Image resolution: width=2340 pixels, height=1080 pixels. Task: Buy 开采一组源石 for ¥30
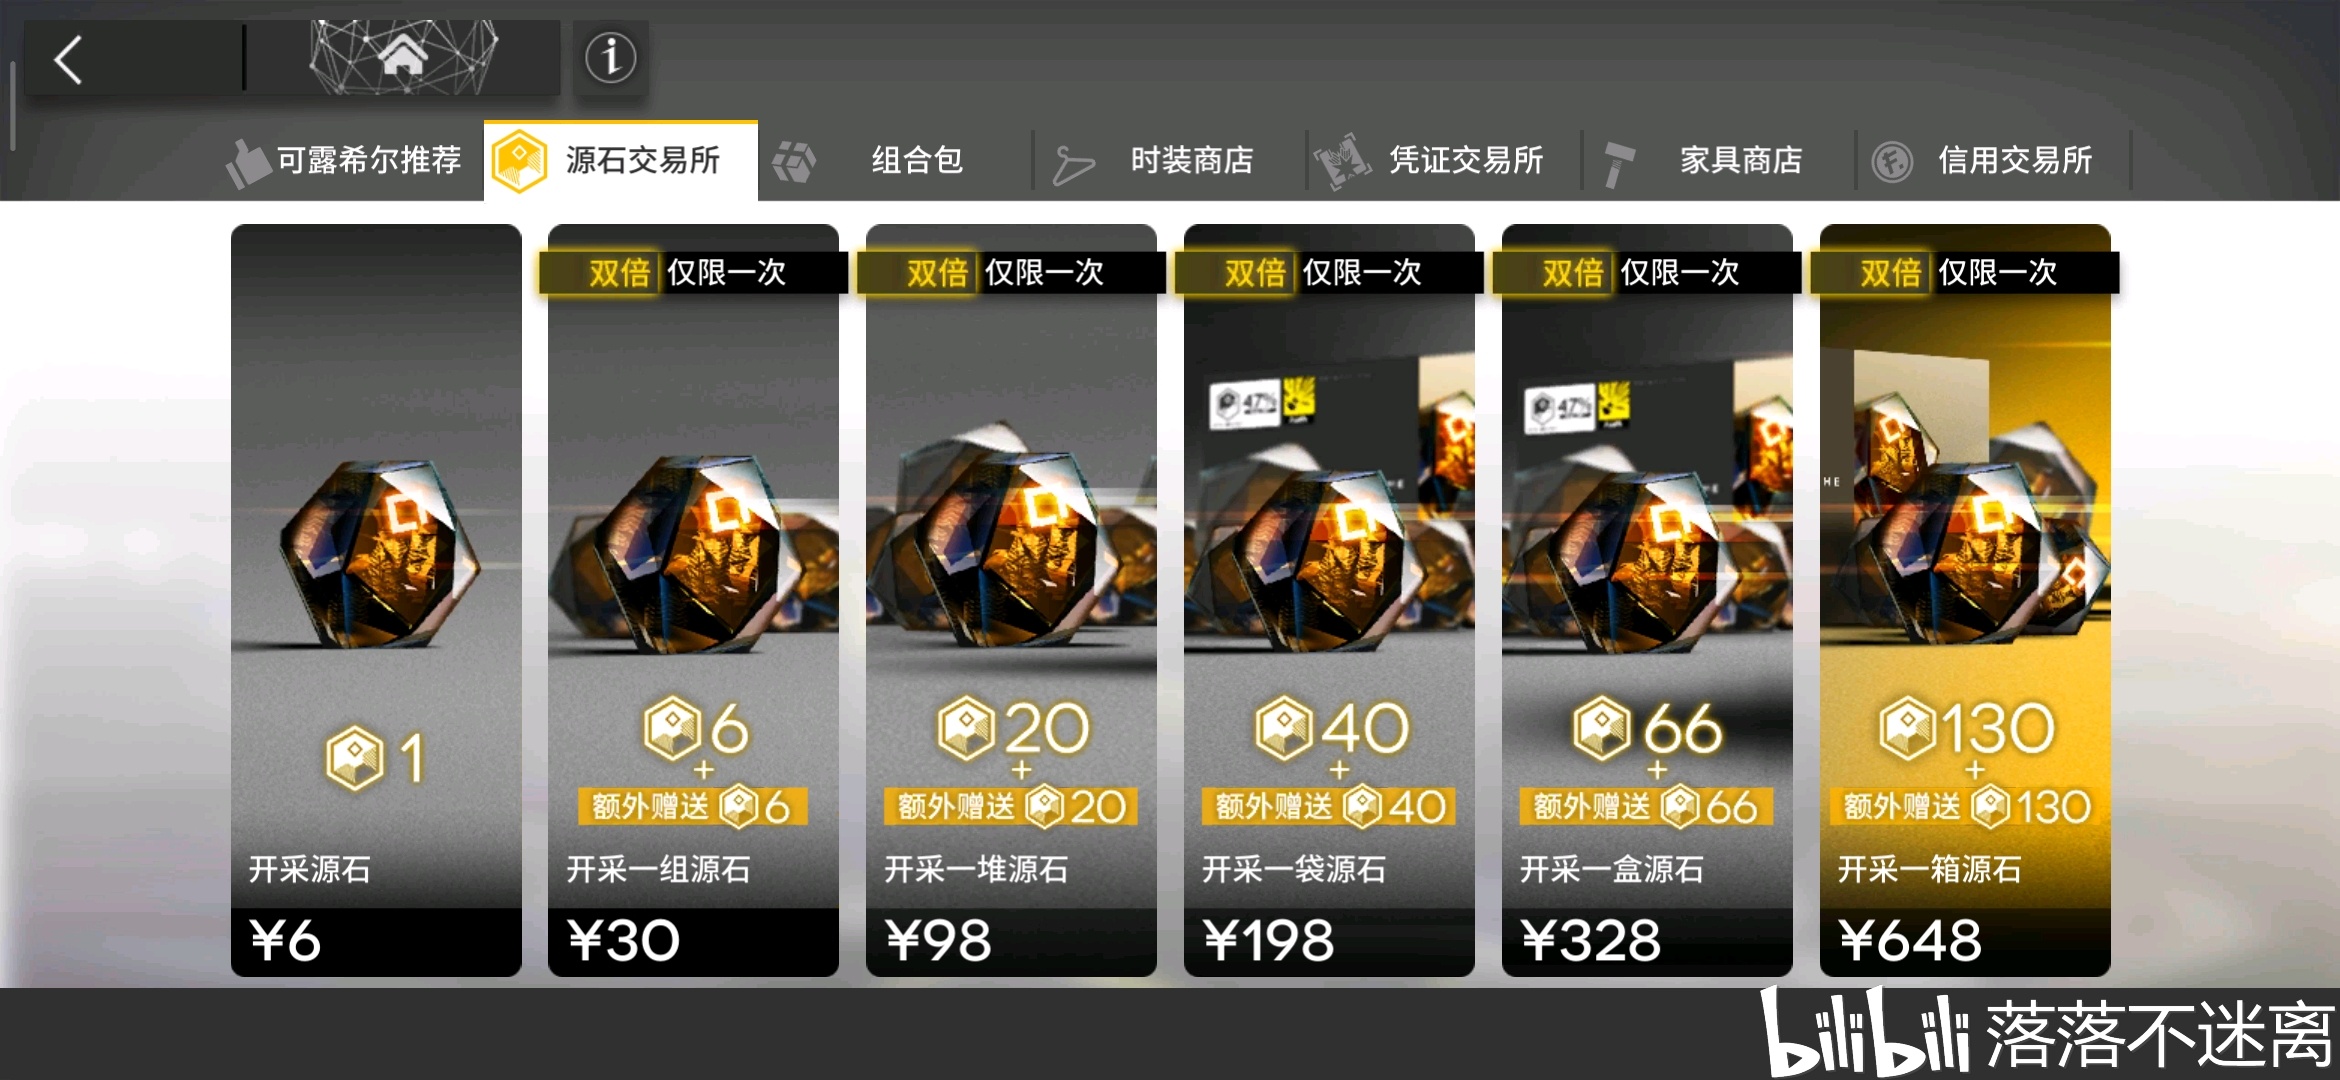click(x=693, y=600)
